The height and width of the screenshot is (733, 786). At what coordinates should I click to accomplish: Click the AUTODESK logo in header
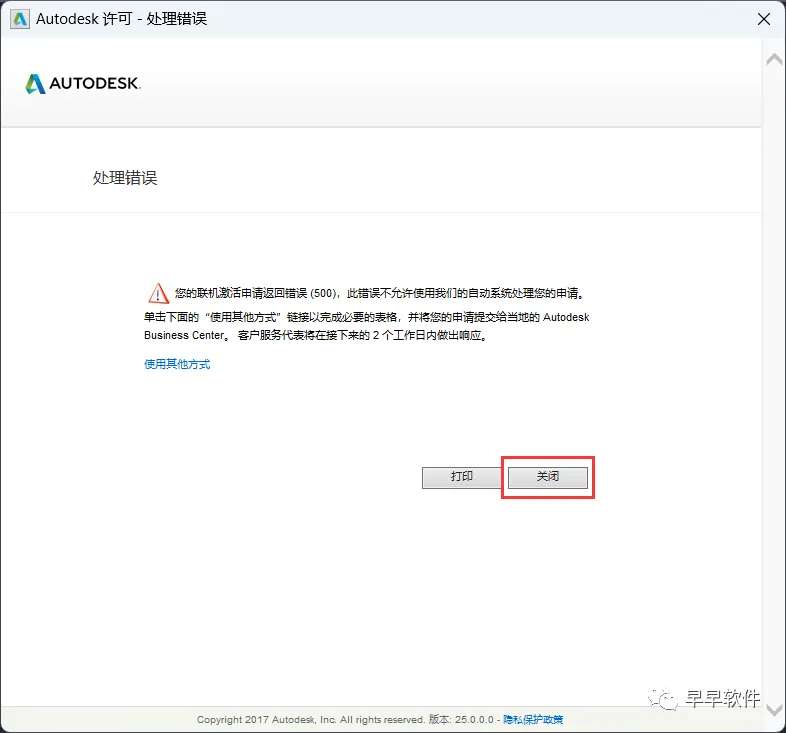(x=83, y=84)
